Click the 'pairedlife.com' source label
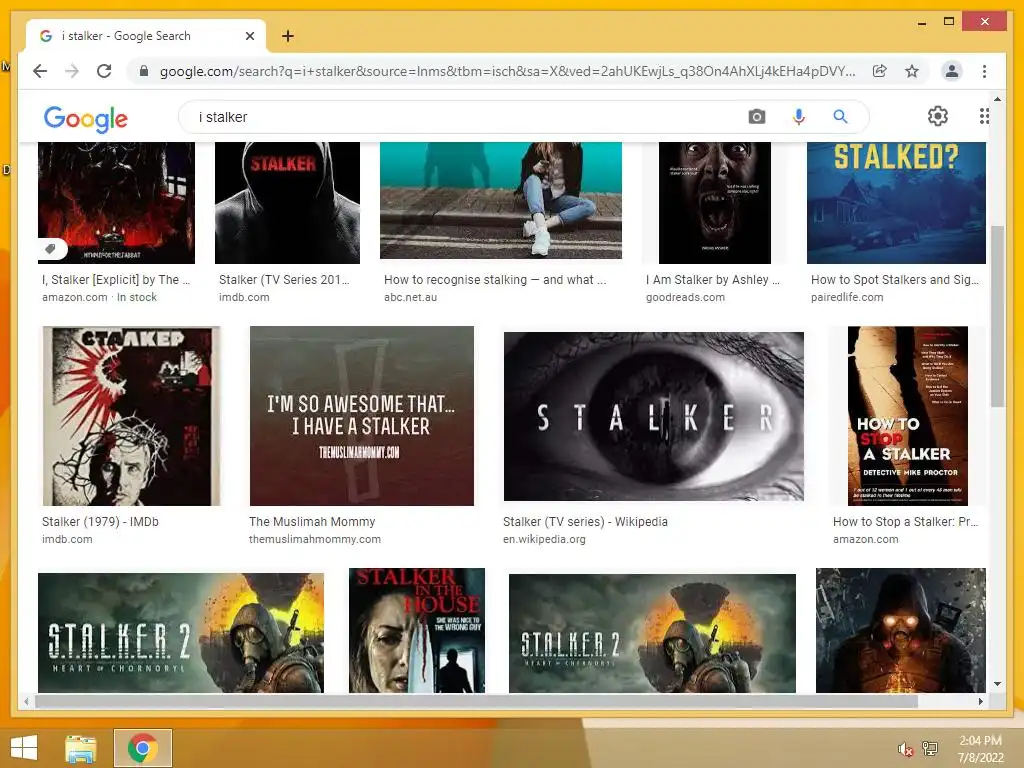This screenshot has height=768, width=1024. 847,297
